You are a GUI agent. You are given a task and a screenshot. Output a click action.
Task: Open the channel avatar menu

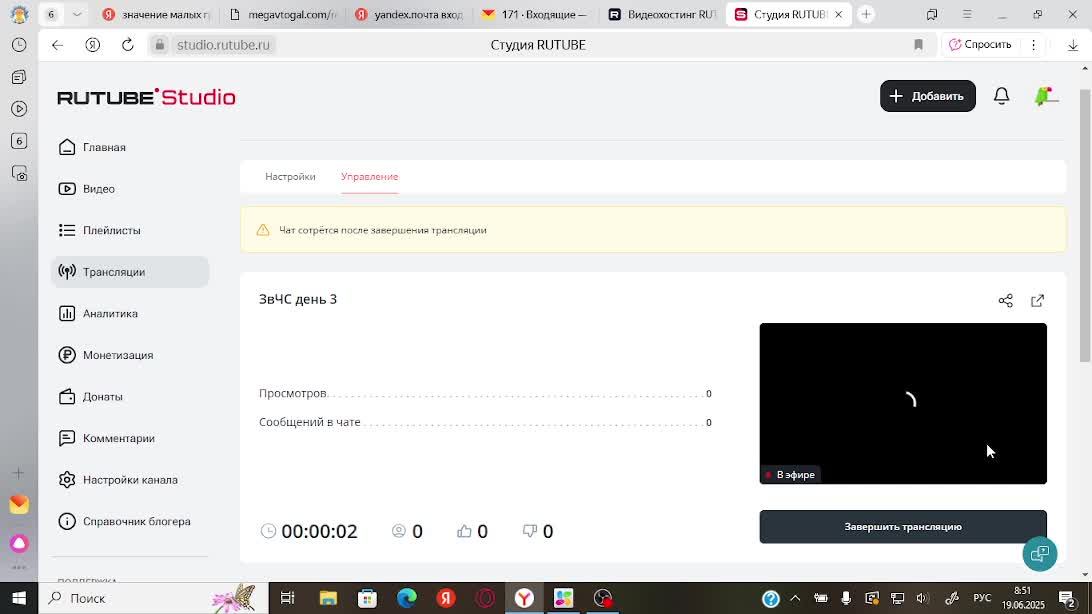pos(1046,96)
